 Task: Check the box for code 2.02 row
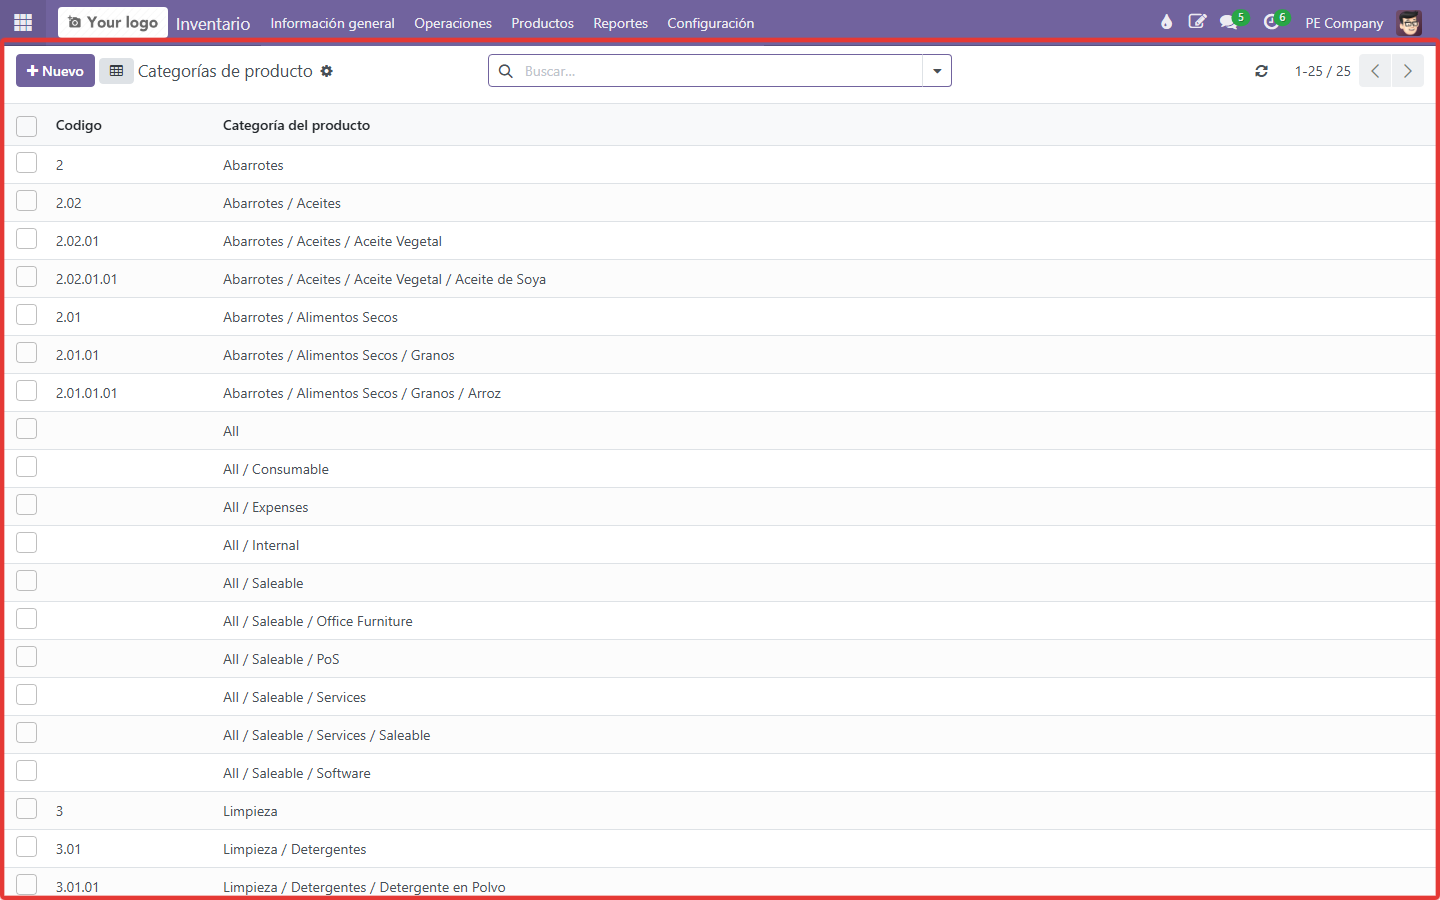27,201
